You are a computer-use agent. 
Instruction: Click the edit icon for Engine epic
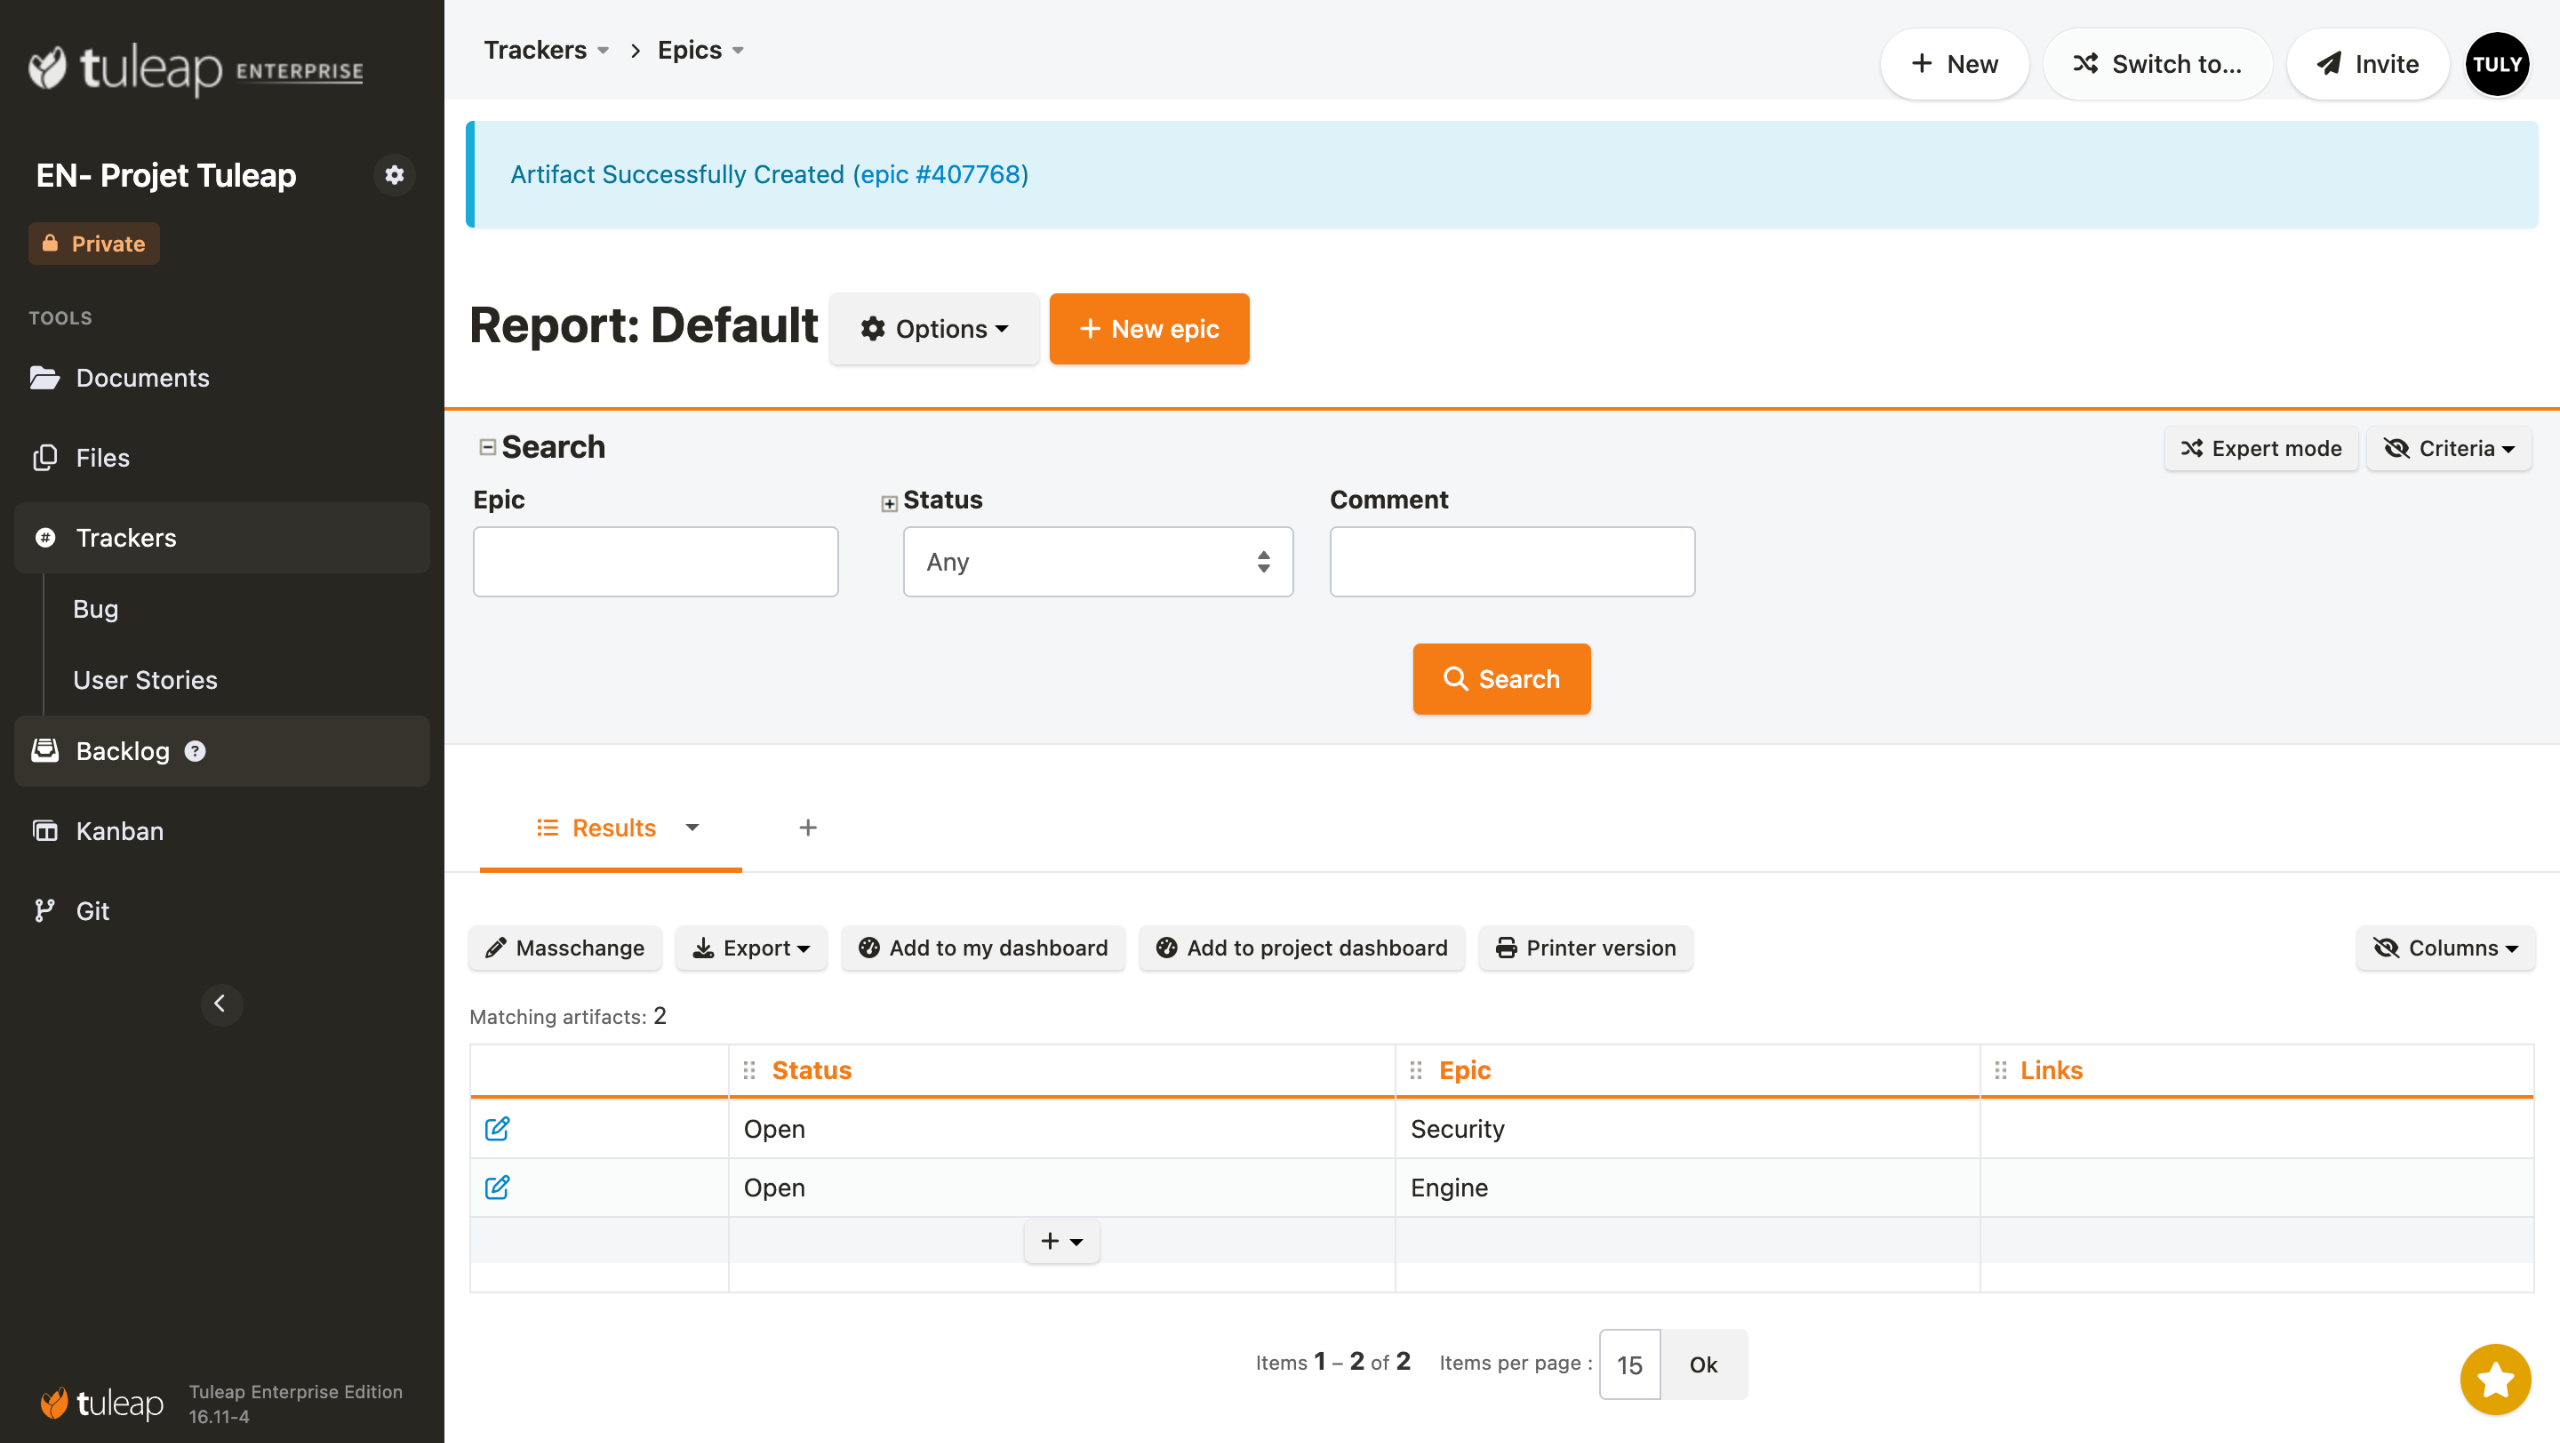(x=497, y=1187)
